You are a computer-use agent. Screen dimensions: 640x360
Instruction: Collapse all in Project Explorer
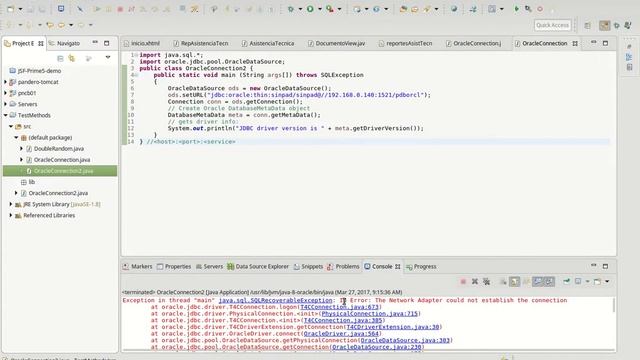pyautogui.click(x=60, y=58)
